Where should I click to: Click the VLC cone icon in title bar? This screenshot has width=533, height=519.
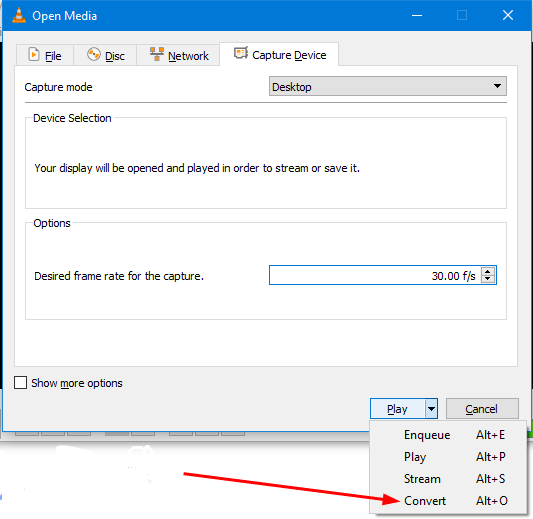tap(19, 15)
